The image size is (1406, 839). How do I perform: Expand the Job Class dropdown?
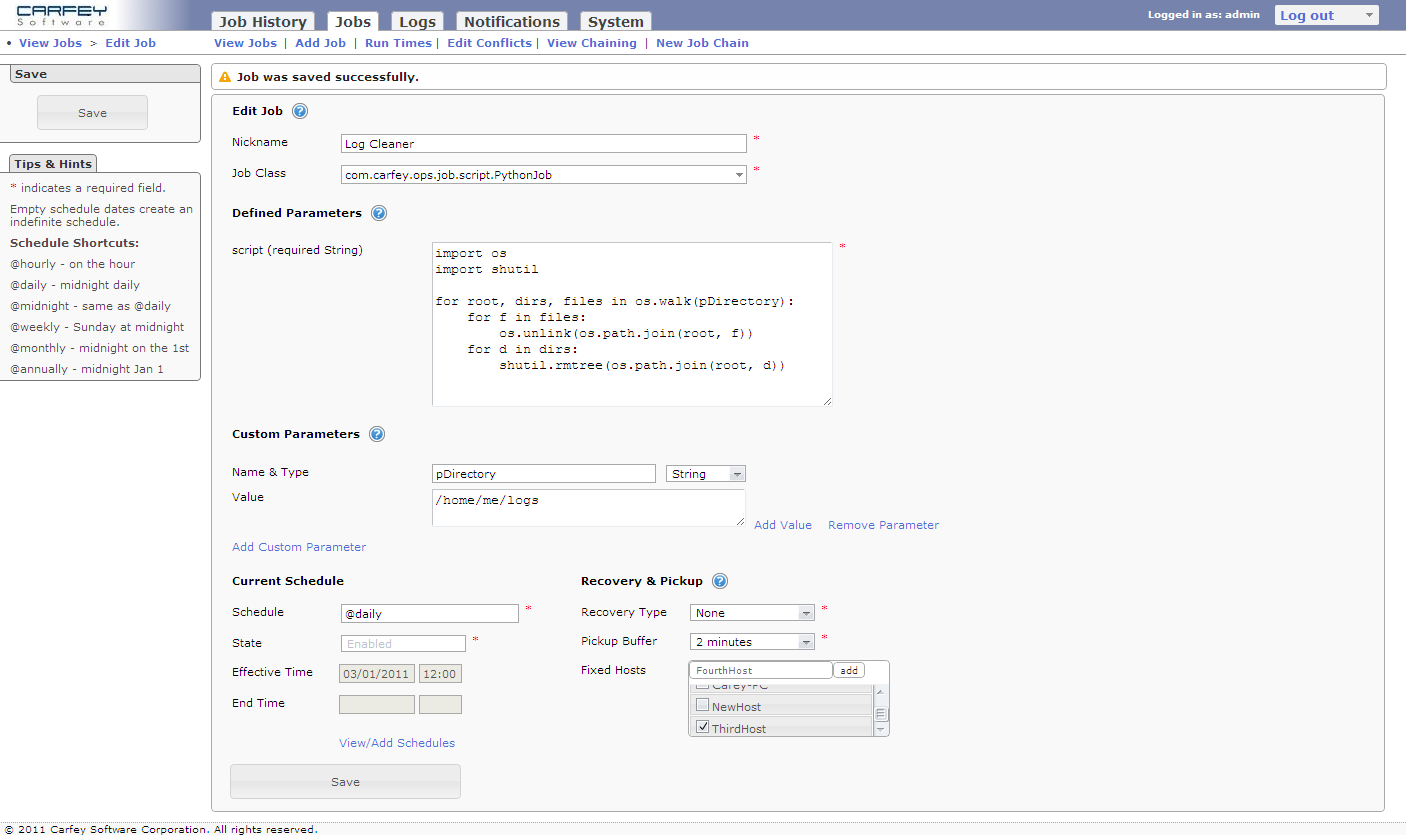pos(543,175)
